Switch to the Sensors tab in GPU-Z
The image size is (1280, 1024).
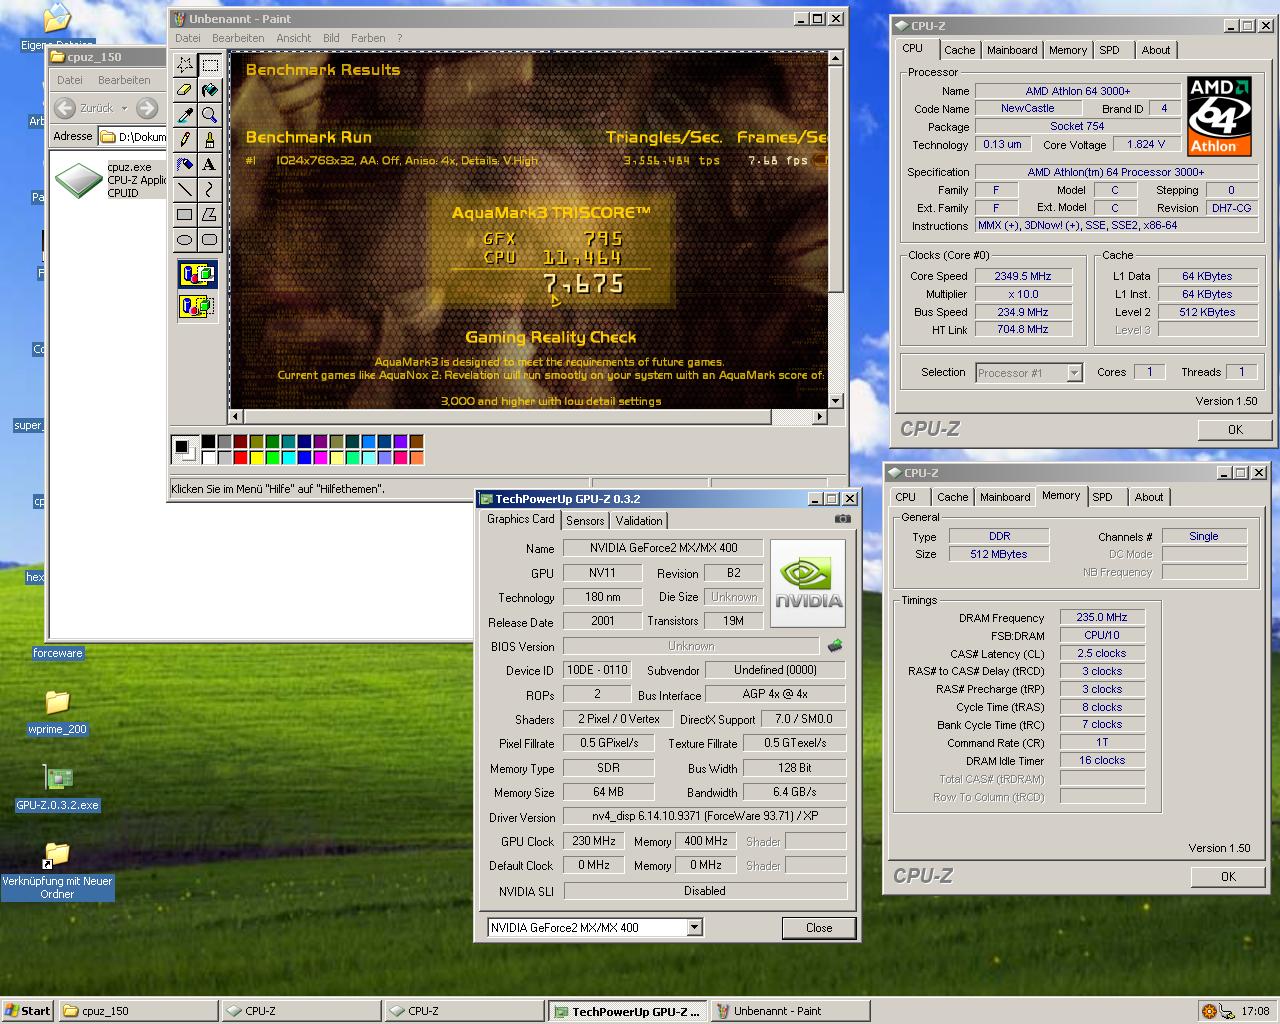point(585,521)
